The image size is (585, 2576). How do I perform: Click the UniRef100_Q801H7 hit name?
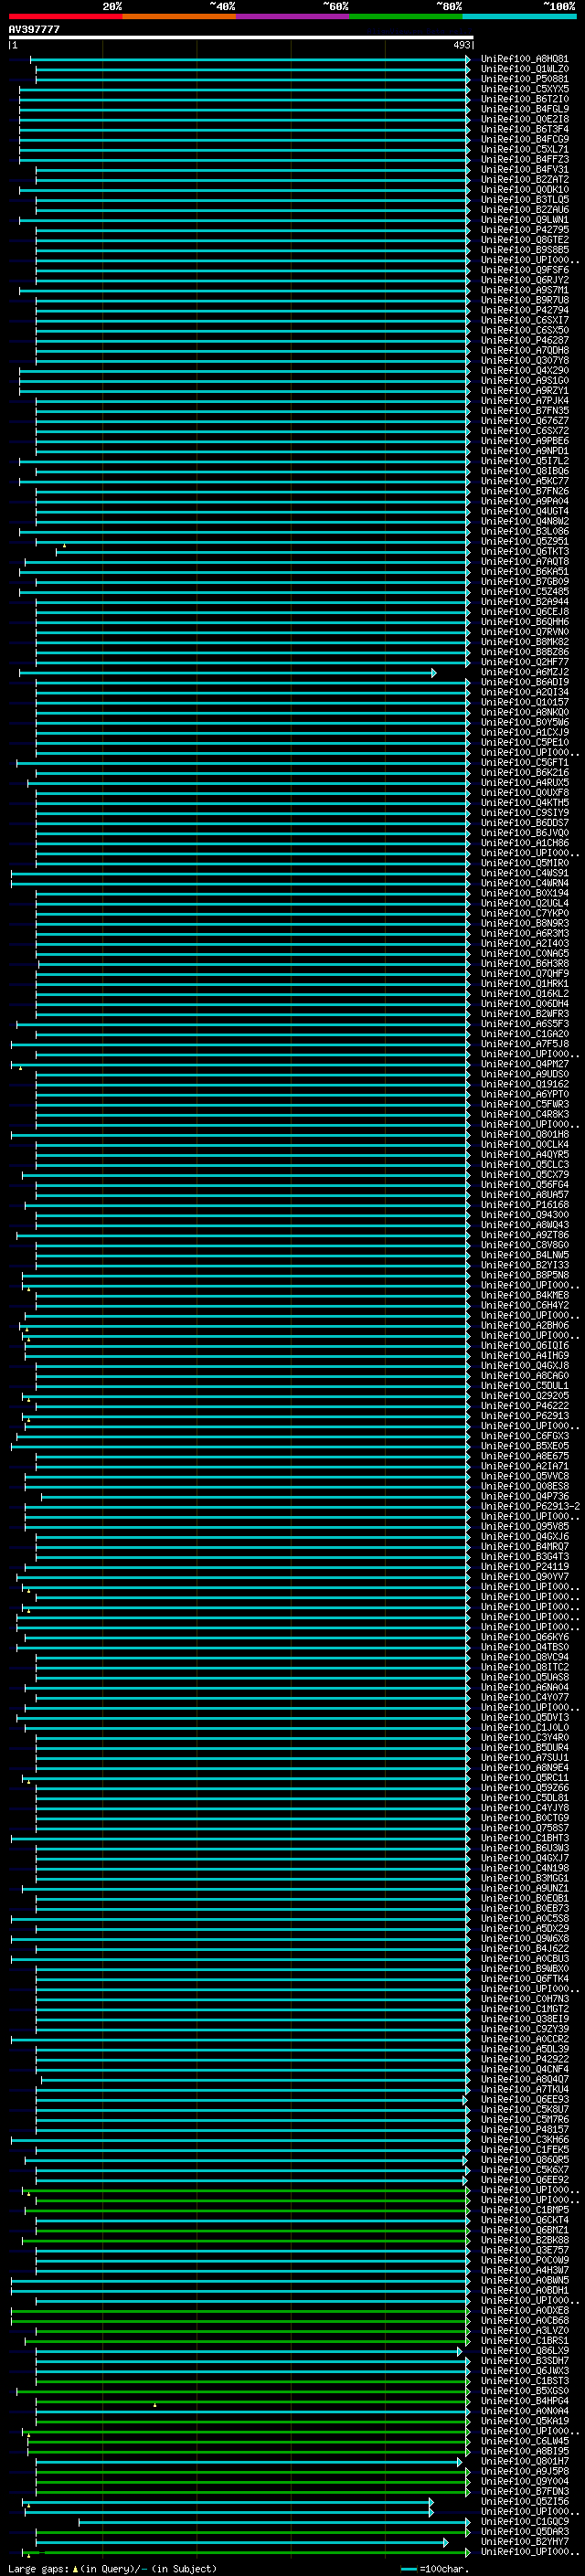pos(525,2462)
